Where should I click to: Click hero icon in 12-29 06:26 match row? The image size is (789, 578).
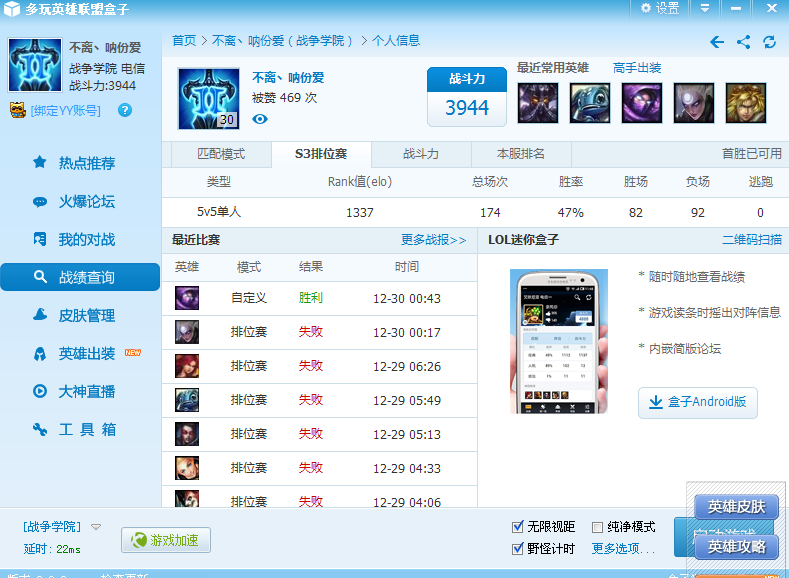(x=187, y=366)
